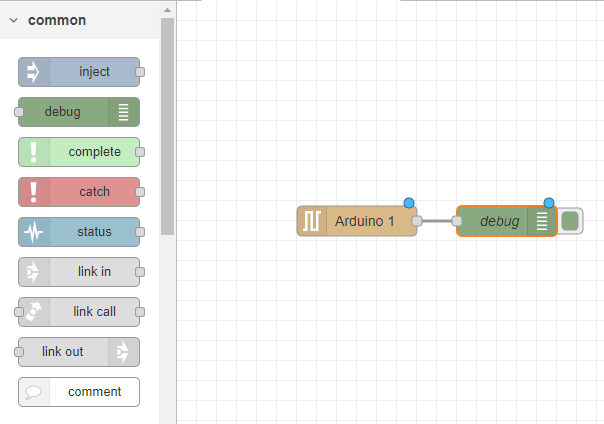
Task: Click the status palette node output port
Action: (140, 232)
